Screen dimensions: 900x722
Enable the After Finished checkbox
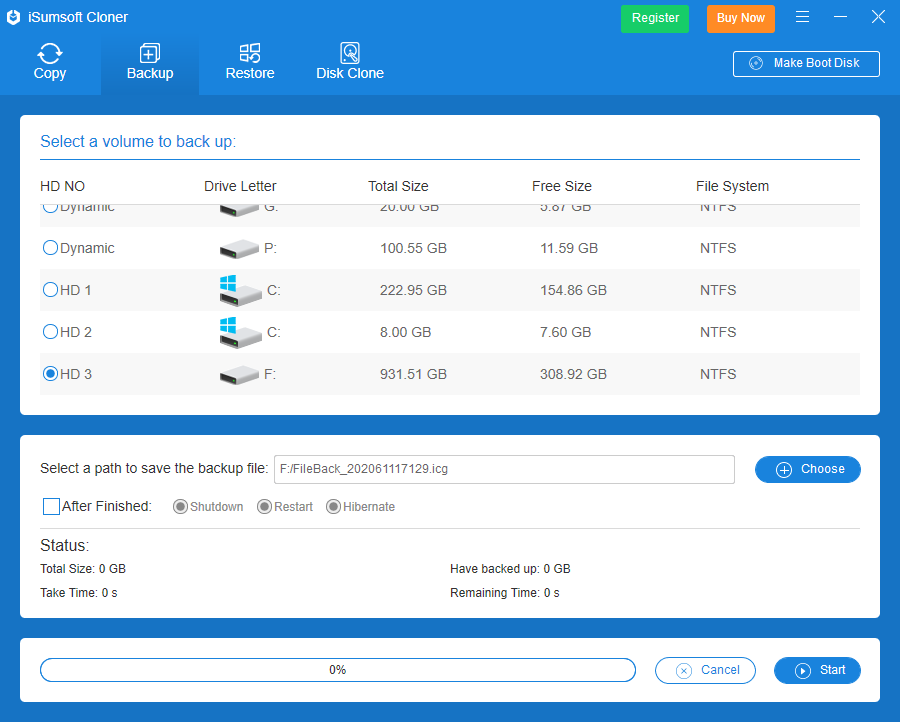(52, 507)
